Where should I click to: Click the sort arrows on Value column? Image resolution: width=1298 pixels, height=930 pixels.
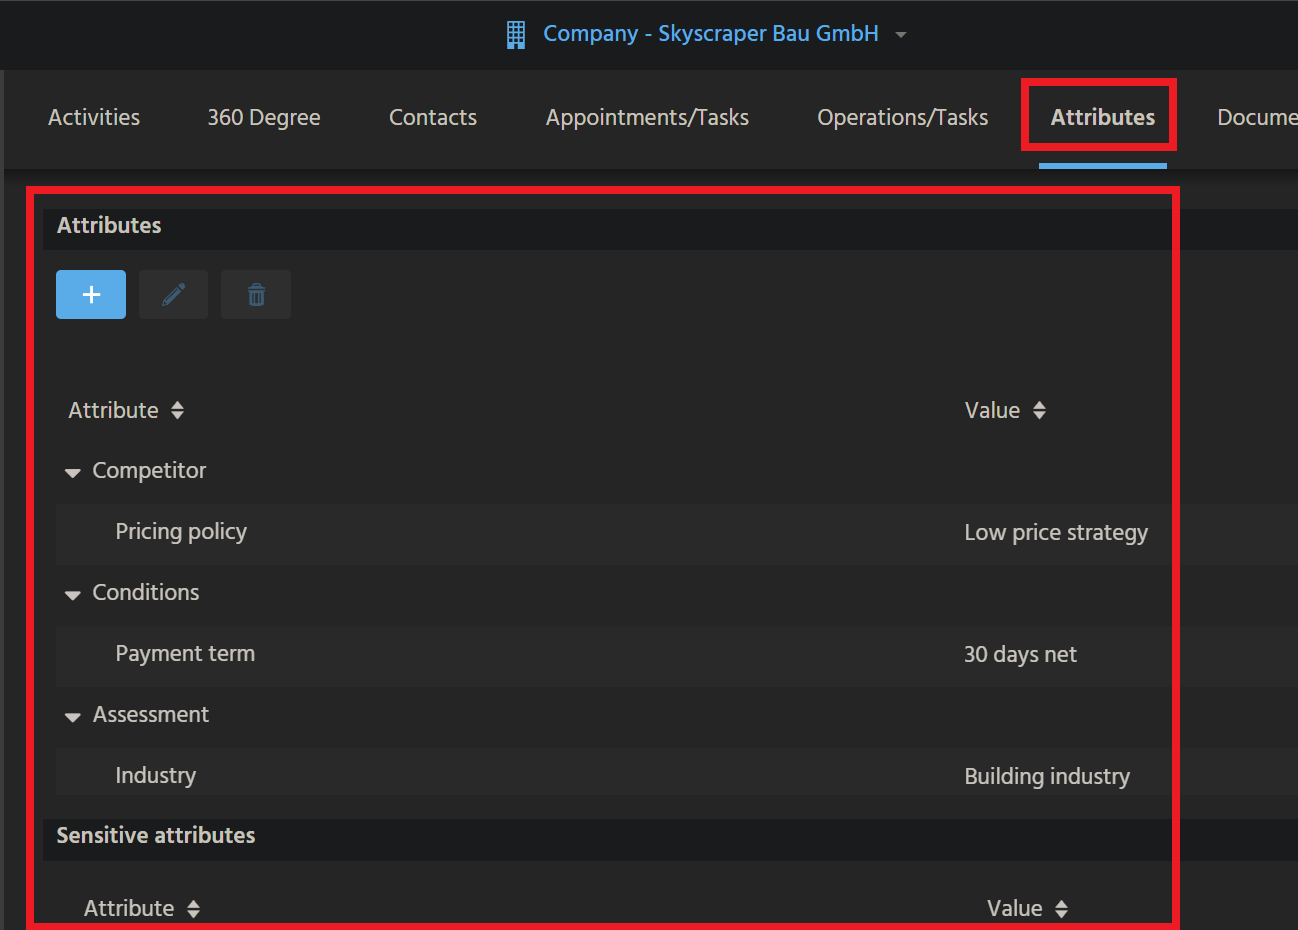pos(1039,410)
